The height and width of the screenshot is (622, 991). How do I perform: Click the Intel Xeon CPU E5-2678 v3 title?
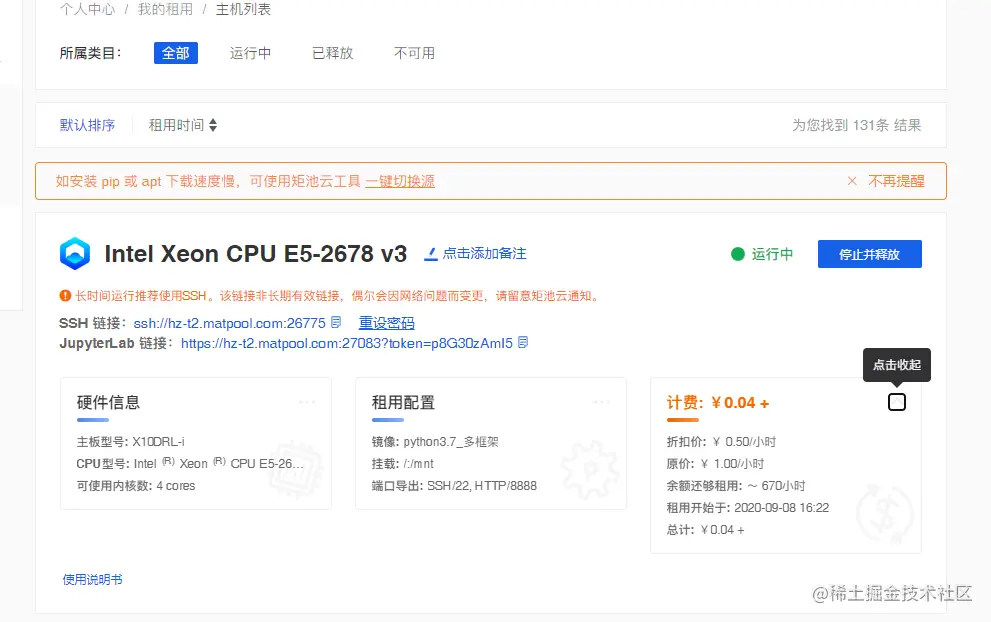pyautogui.click(x=256, y=253)
